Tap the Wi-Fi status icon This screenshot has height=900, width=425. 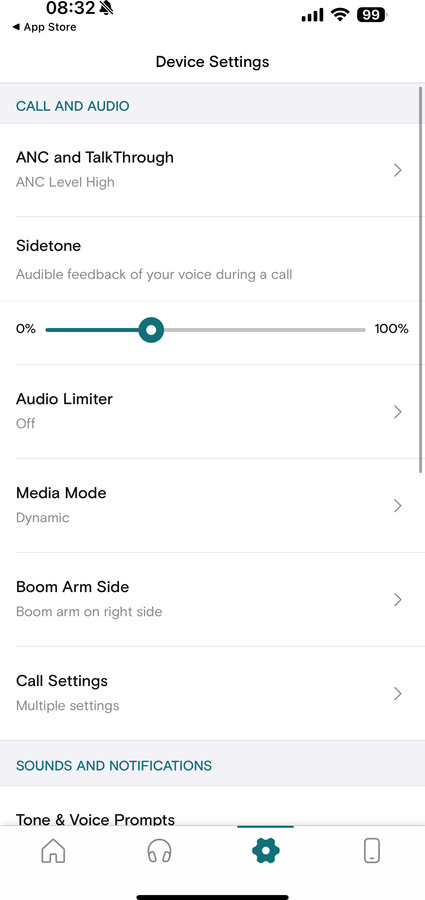tap(341, 15)
